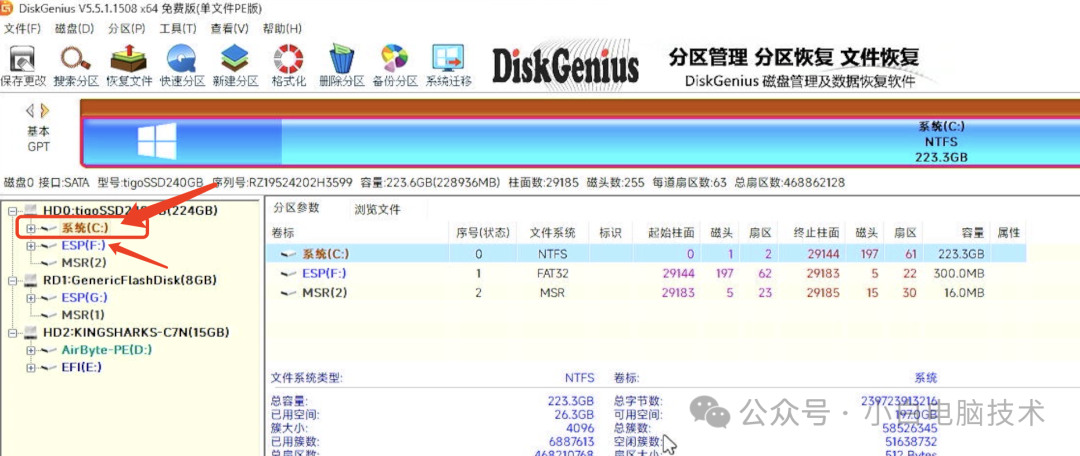
Task: Create a New Partition (新建分区)
Action: 236,67
